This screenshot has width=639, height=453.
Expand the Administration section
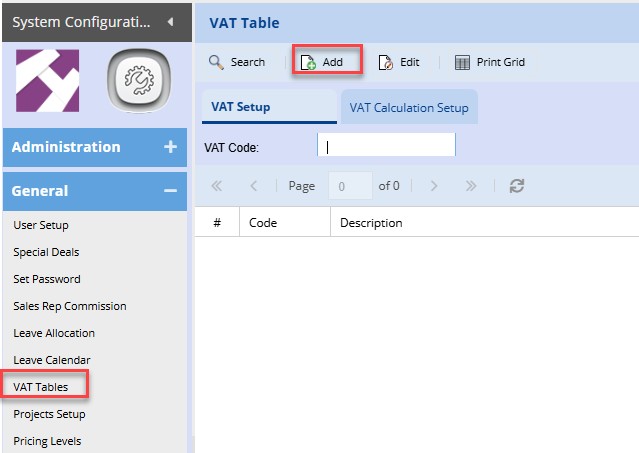pos(170,147)
